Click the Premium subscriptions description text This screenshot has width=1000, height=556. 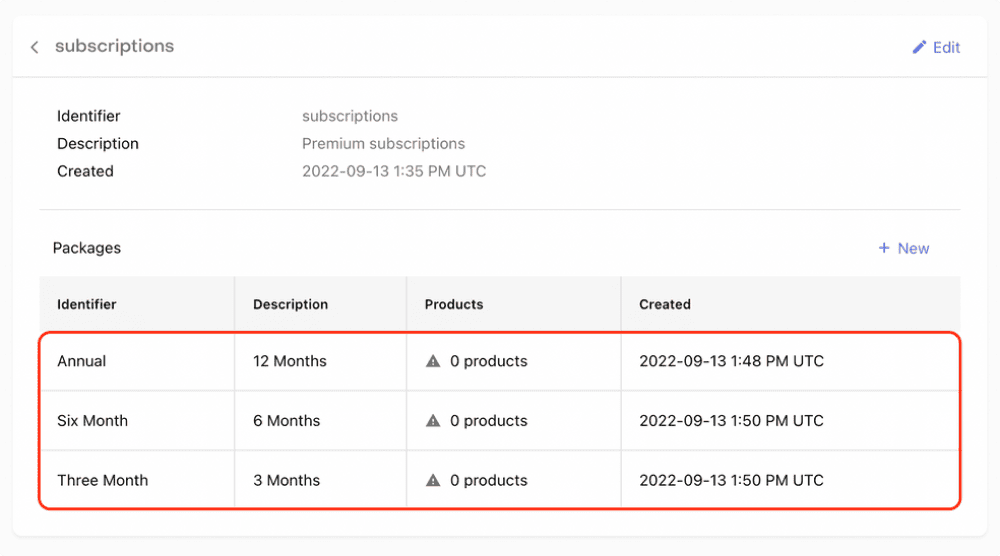coord(383,143)
